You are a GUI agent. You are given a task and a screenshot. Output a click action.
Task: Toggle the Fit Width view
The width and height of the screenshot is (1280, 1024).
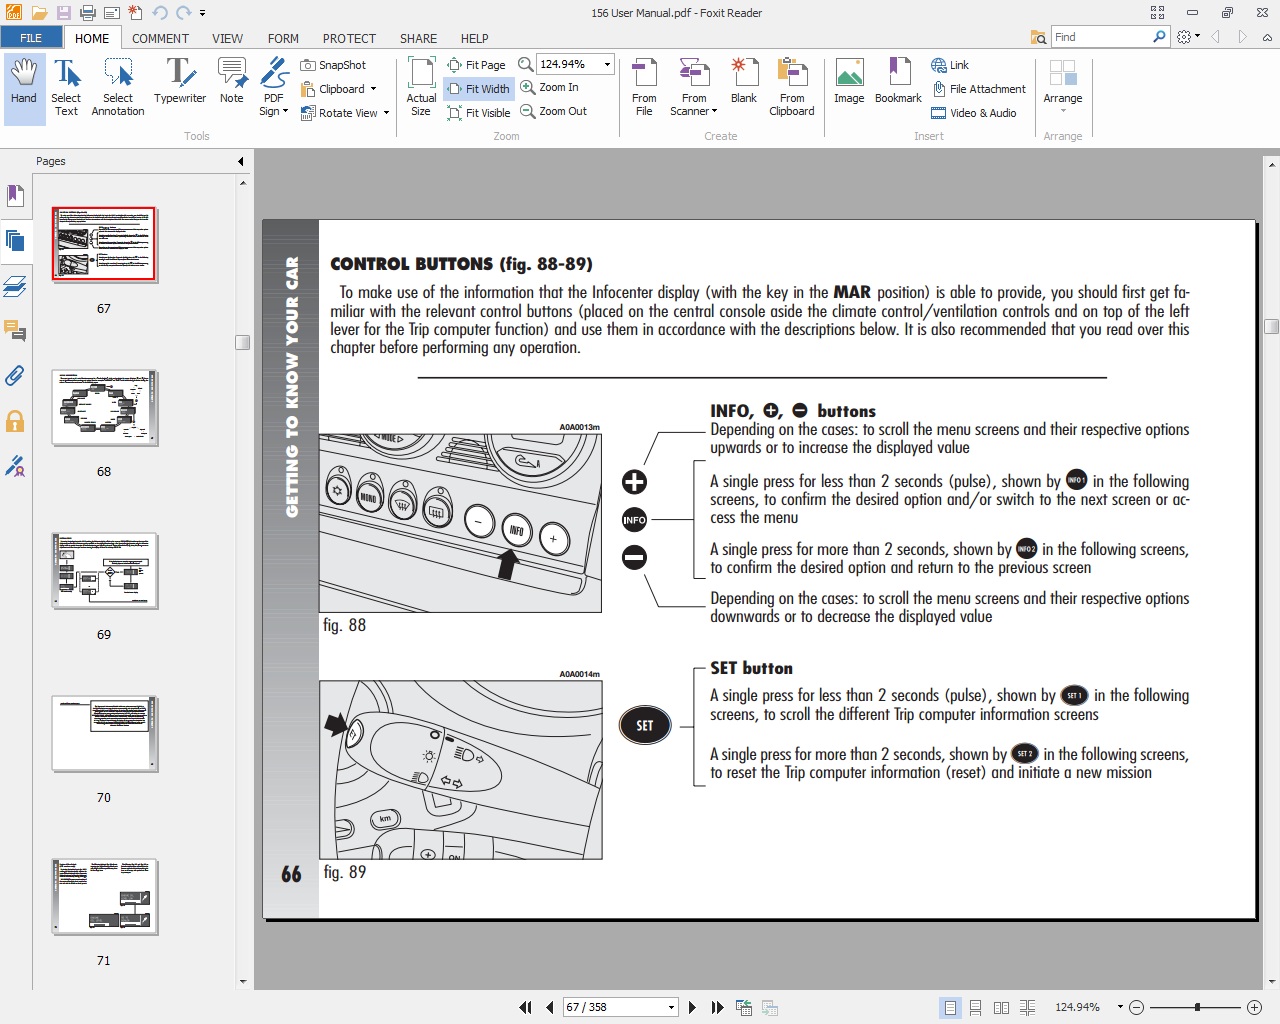[x=479, y=89]
